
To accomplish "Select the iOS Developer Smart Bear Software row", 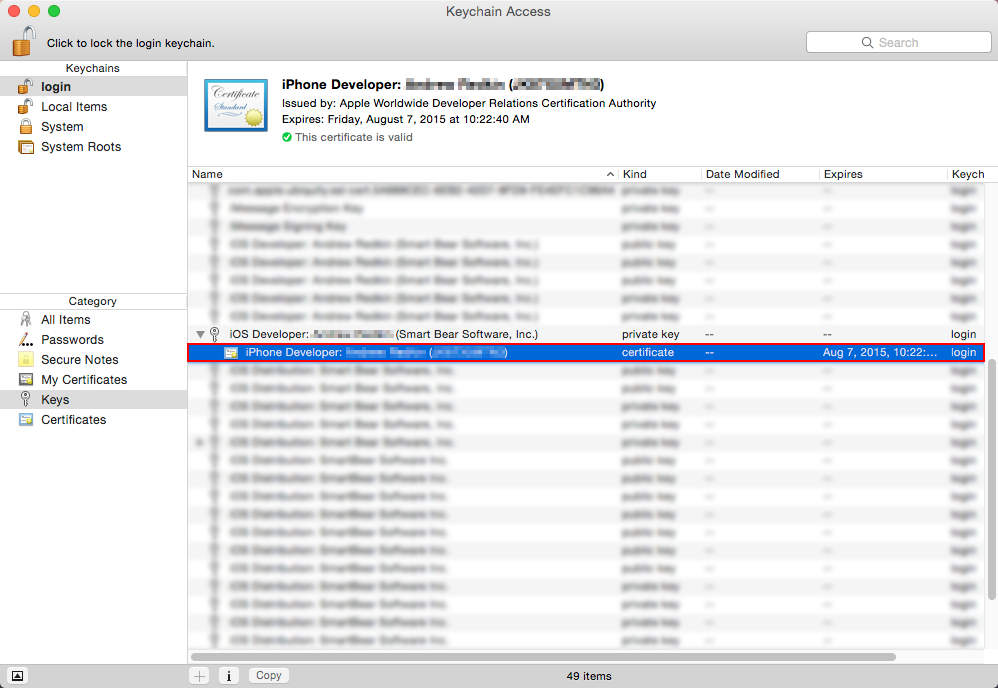I will click(x=586, y=334).
